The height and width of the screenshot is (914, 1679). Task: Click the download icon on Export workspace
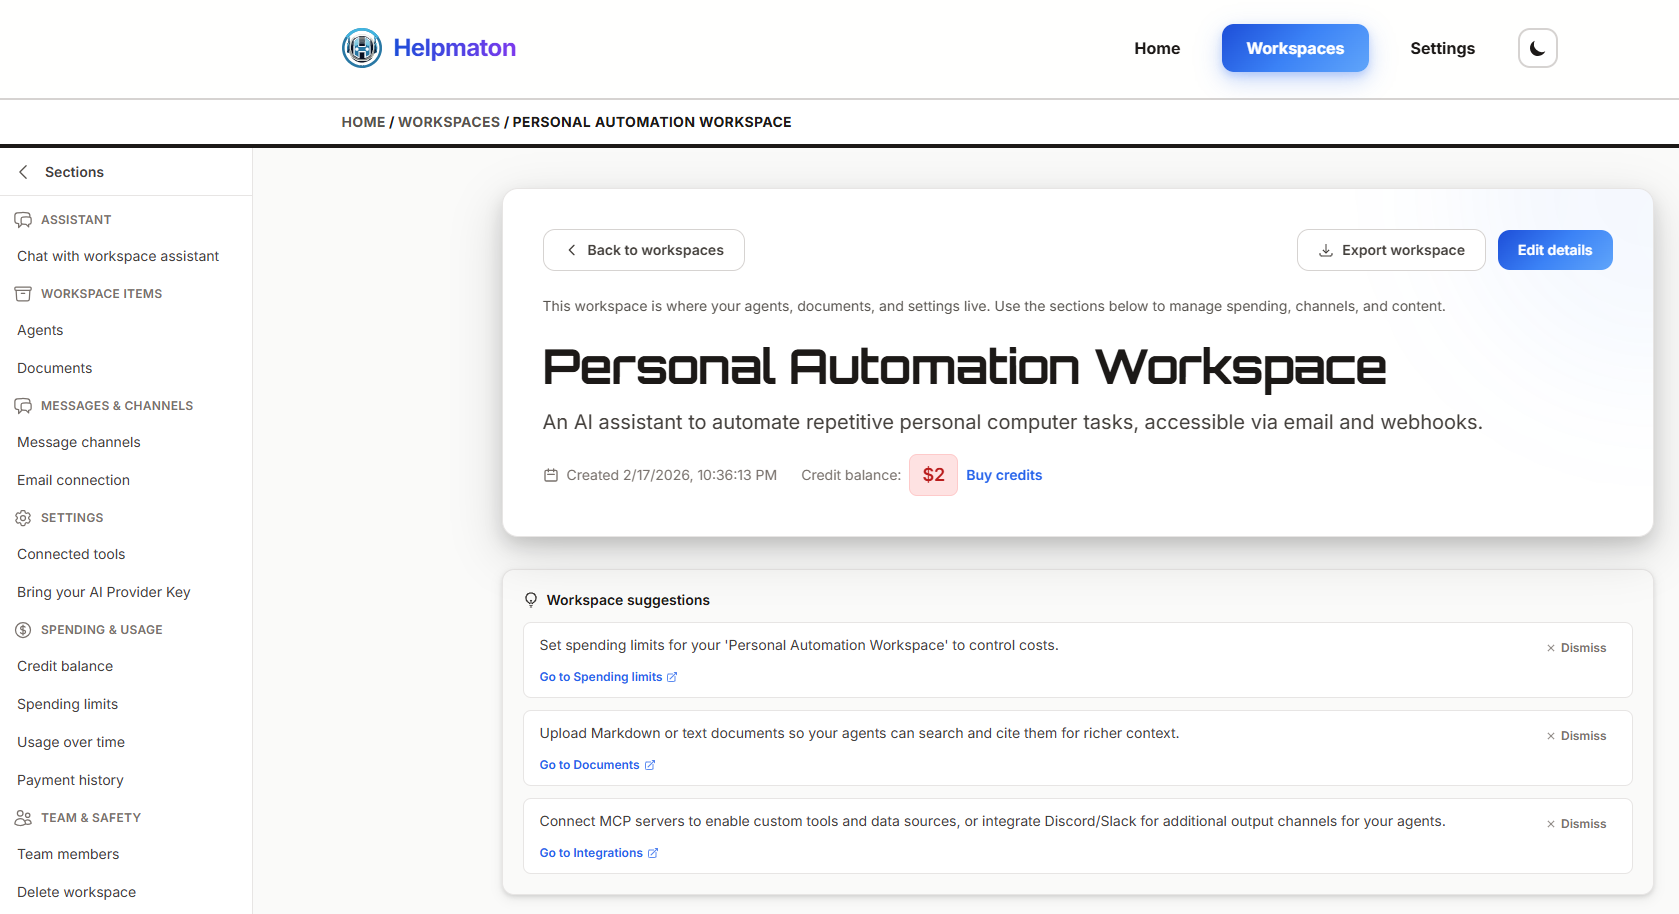coord(1326,250)
